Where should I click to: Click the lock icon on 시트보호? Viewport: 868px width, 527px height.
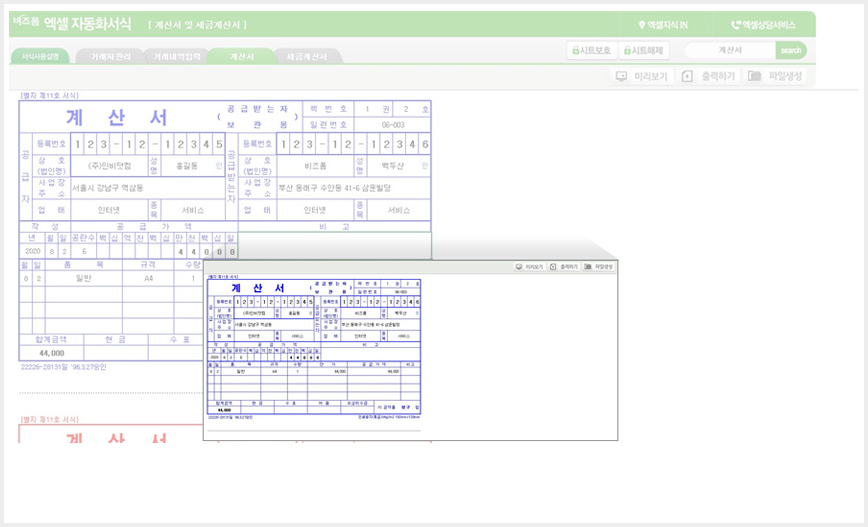coord(576,50)
